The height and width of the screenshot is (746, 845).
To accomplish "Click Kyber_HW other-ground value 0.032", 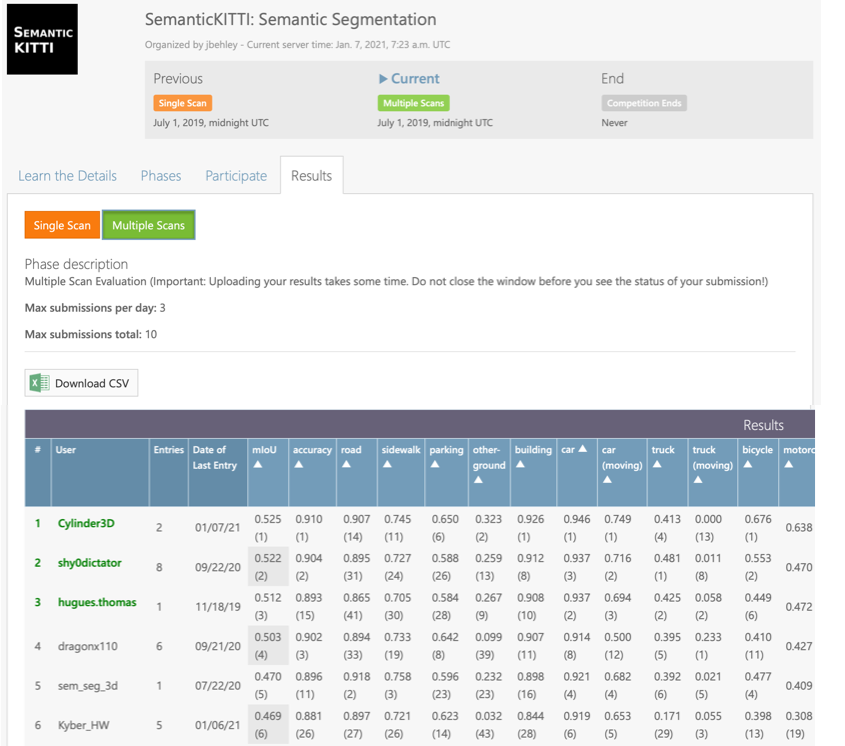I will click(x=488, y=716).
